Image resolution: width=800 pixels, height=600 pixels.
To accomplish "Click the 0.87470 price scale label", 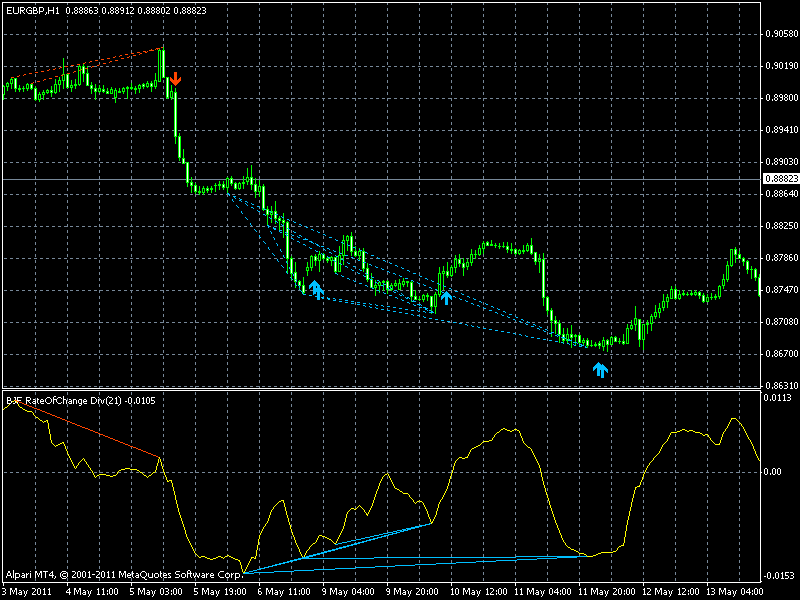I will coord(782,290).
